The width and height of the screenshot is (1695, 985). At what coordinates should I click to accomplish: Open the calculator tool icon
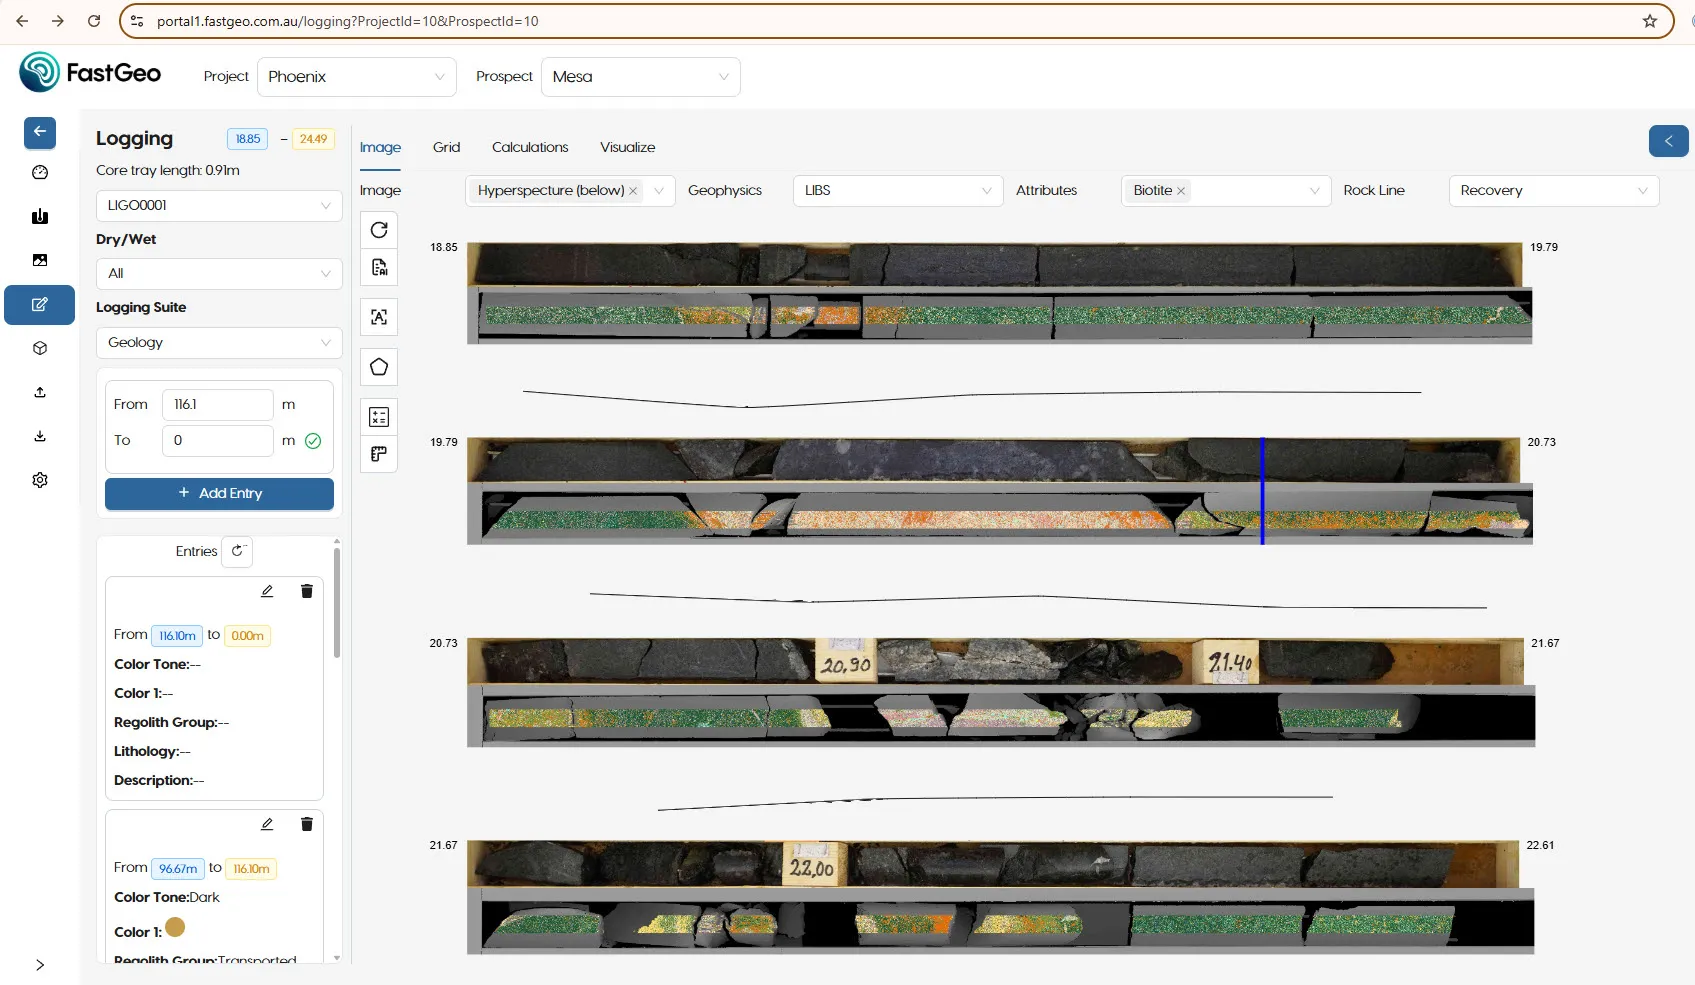(x=379, y=417)
